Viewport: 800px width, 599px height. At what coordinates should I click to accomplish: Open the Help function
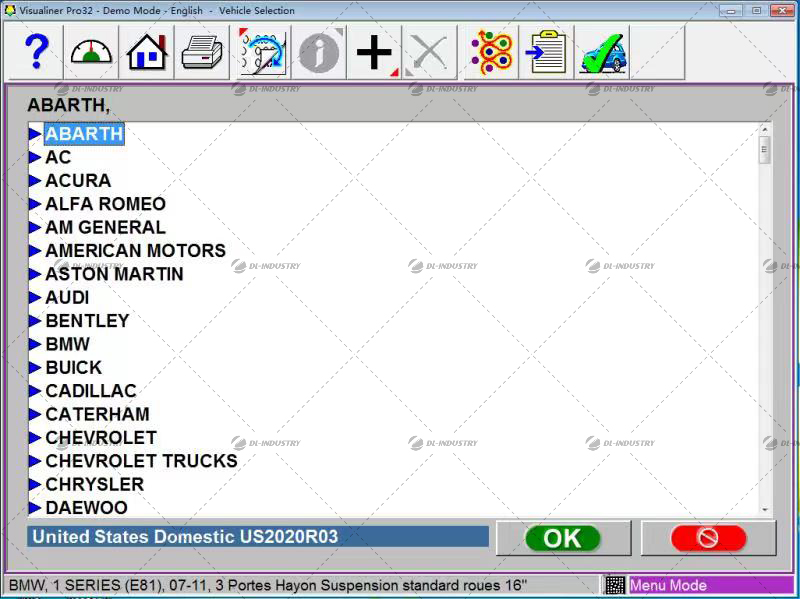point(36,52)
